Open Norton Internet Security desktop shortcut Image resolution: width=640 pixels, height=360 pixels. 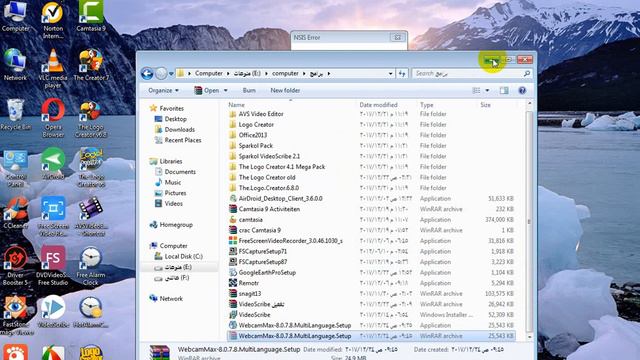click(x=53, y=20)
